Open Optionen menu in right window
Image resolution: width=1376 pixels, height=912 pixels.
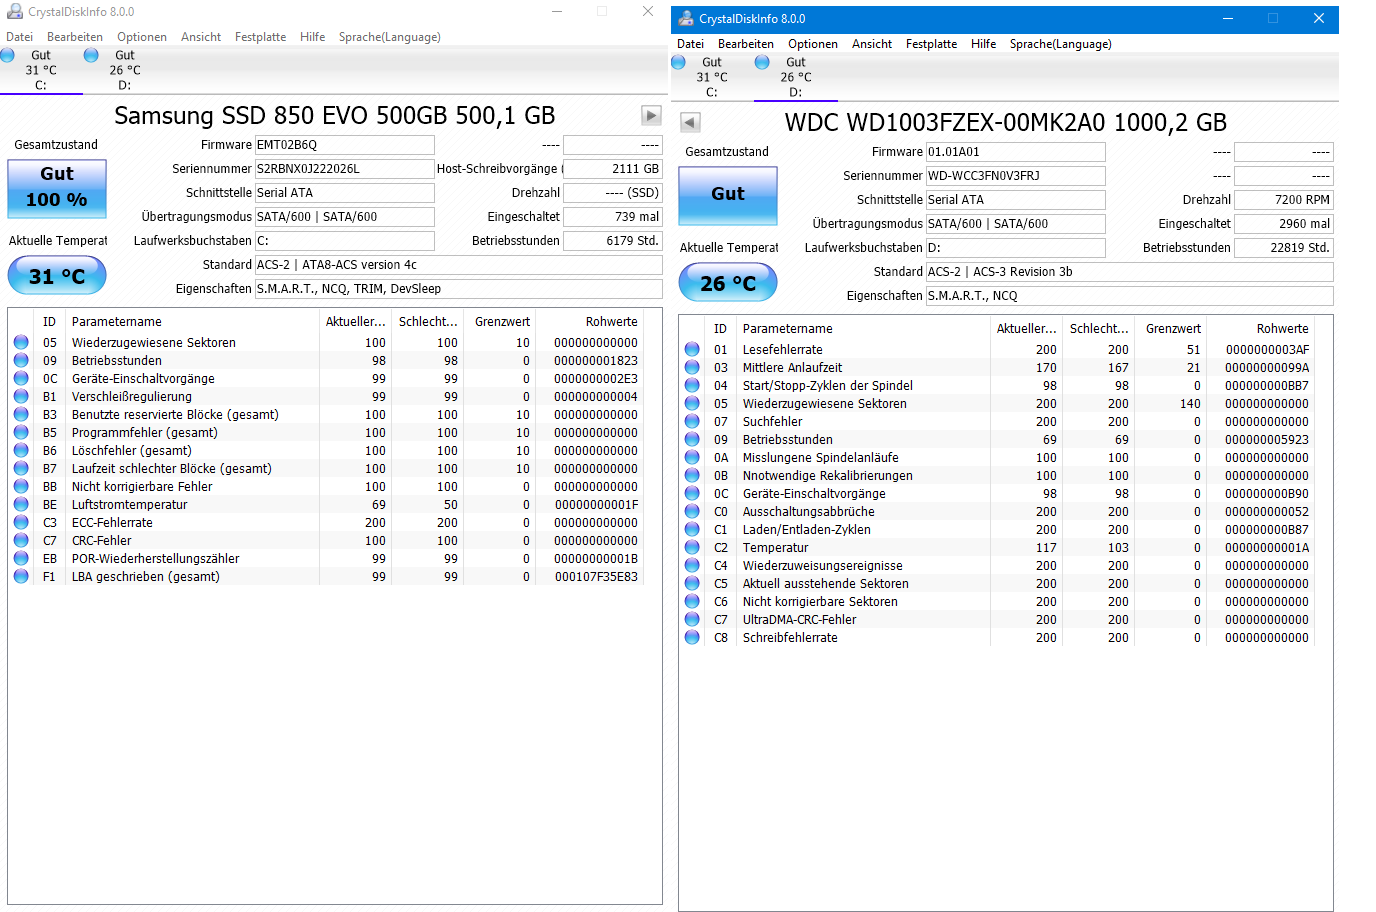813,44
